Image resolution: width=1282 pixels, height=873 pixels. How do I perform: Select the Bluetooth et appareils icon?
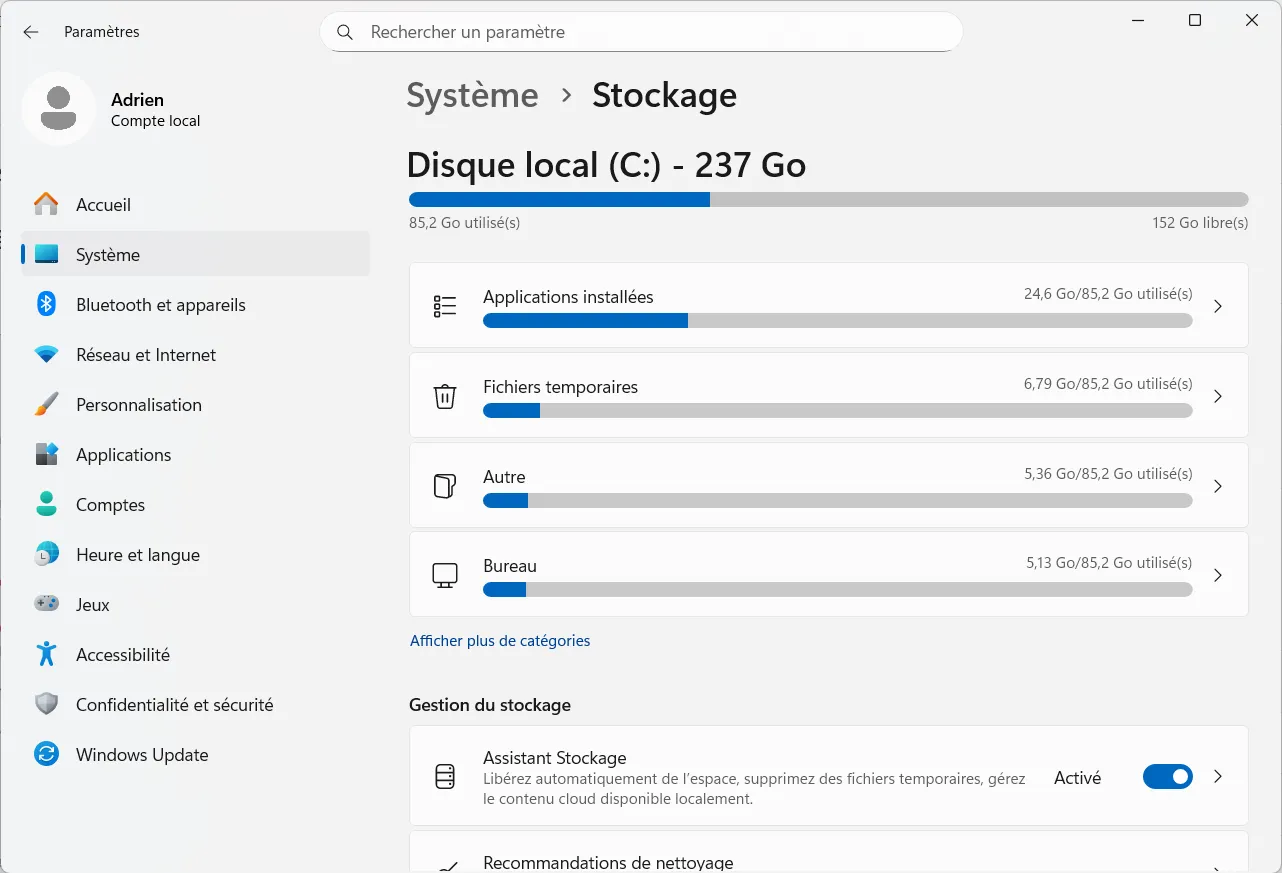click(46, 305)
